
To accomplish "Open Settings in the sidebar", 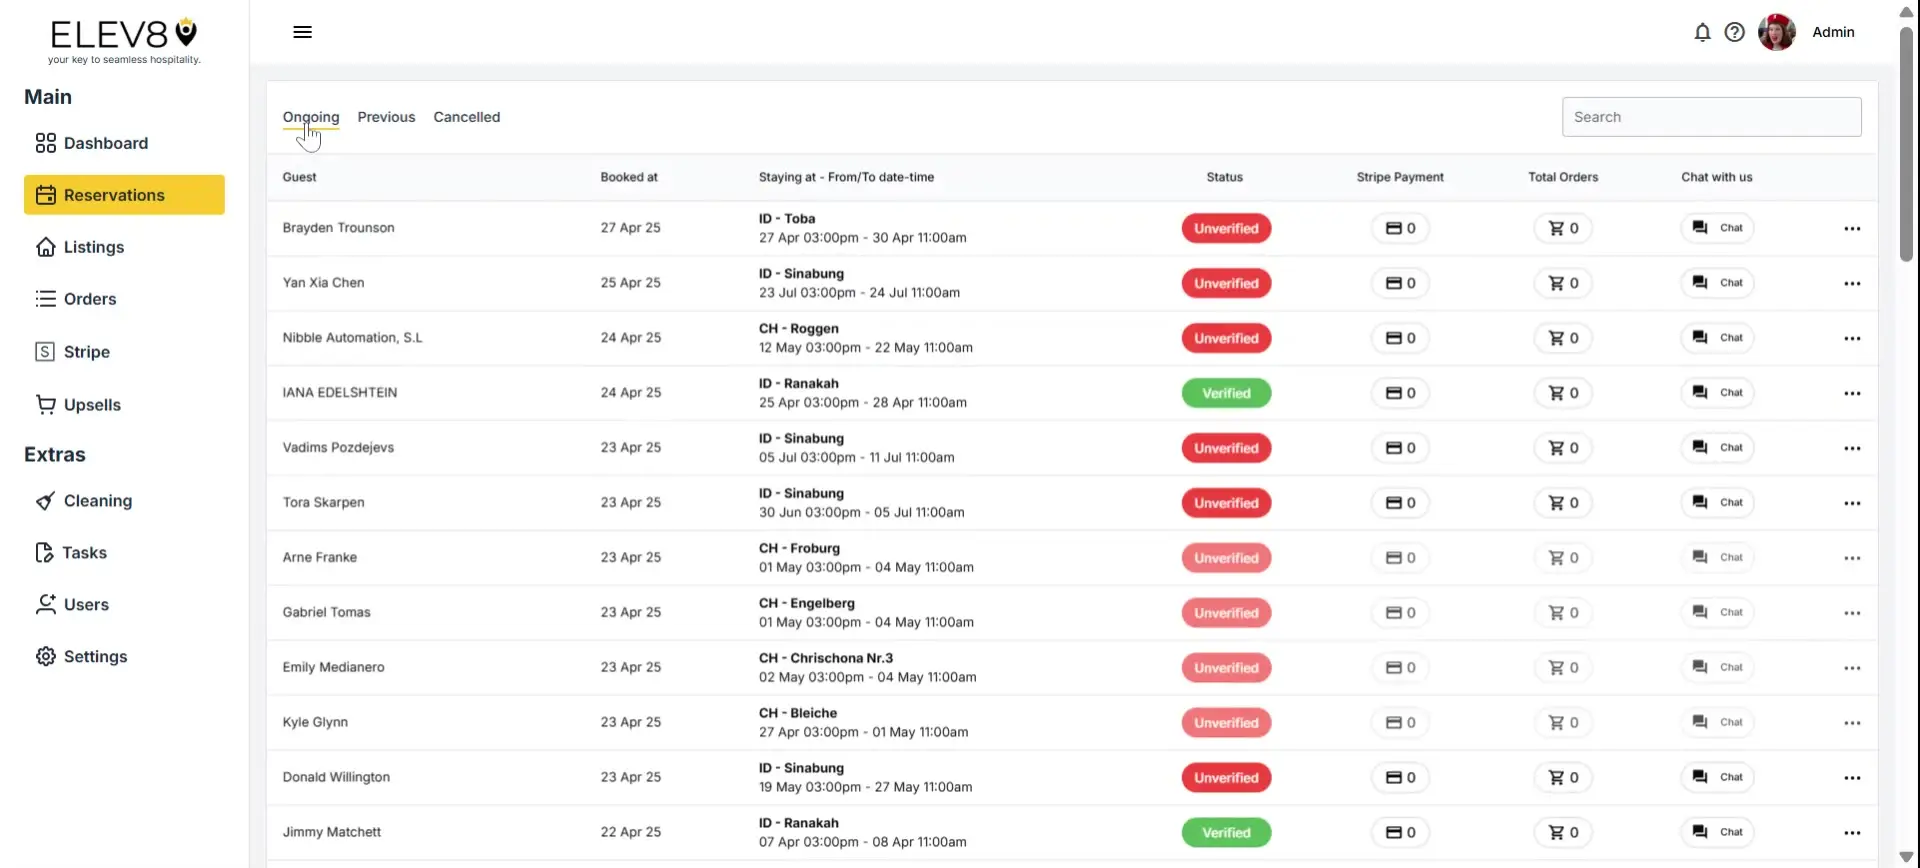I will tap(124, 657).
